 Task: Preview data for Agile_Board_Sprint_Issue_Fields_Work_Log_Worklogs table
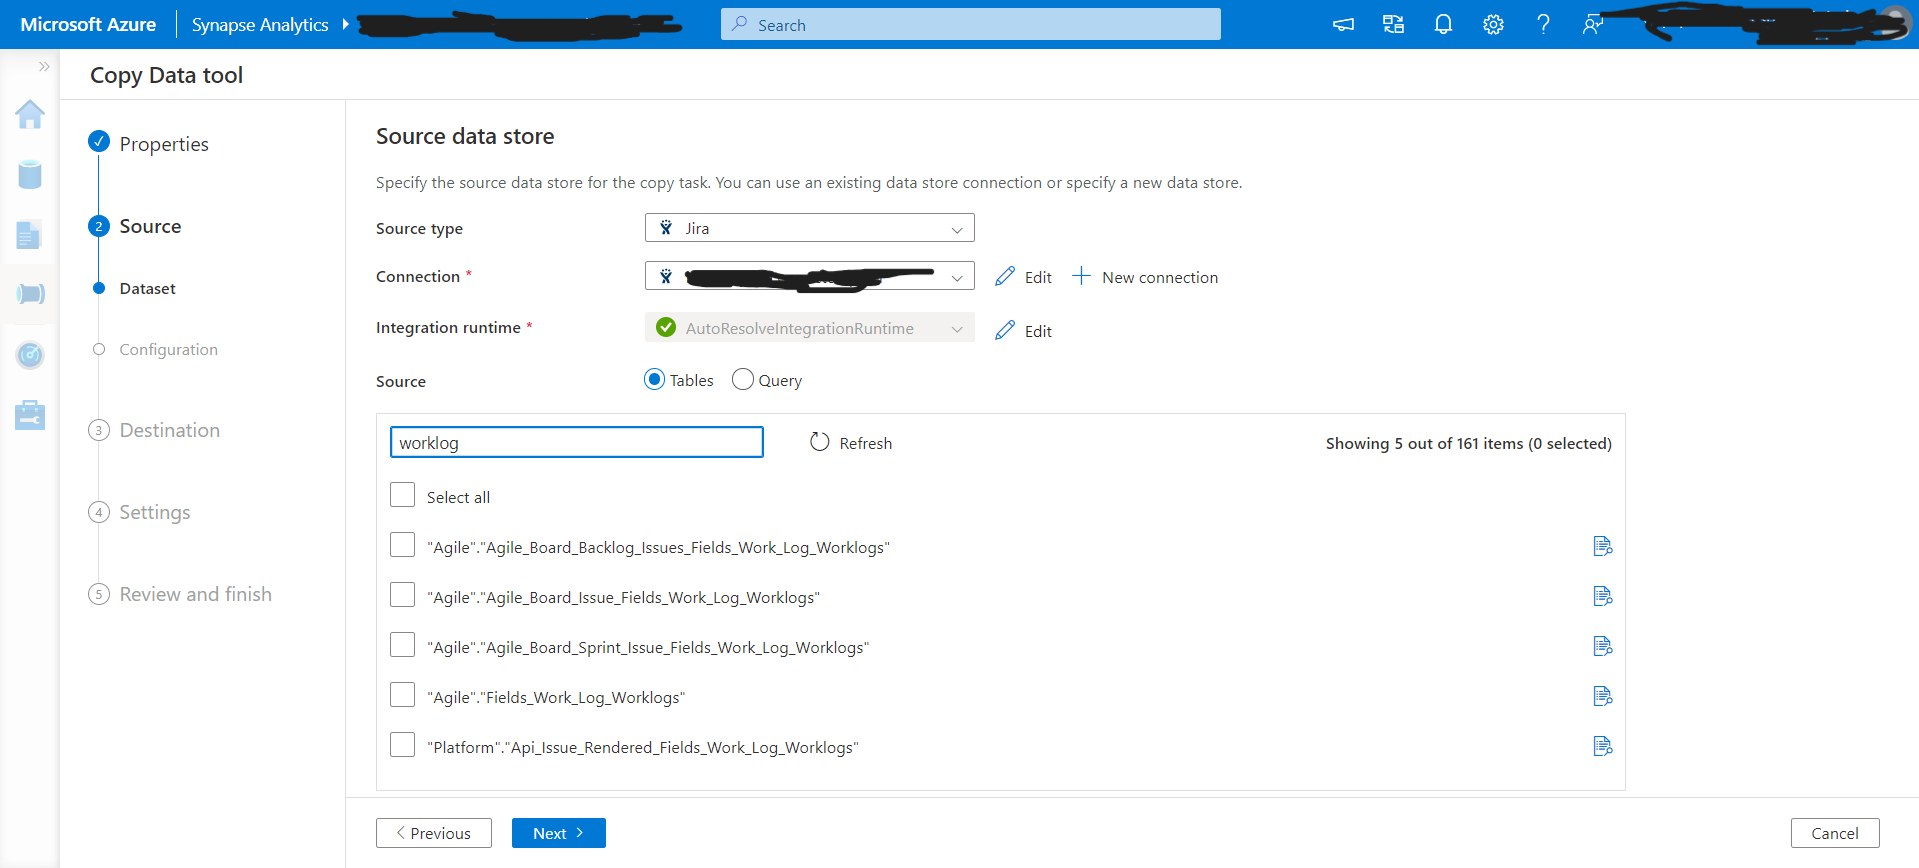pos(1602,646)
